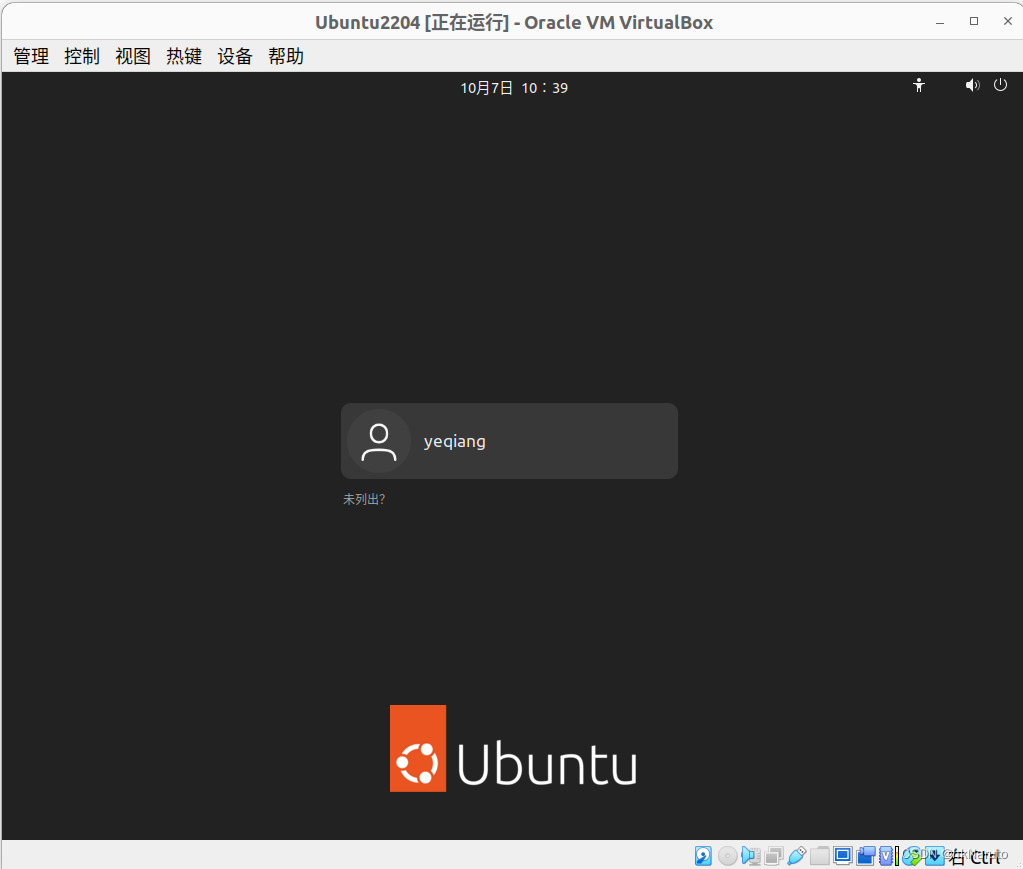Click the display monitor indicator in status bar
This screenshot has width=1023, height=869.
pyautogui.click(x=844, y=855)
